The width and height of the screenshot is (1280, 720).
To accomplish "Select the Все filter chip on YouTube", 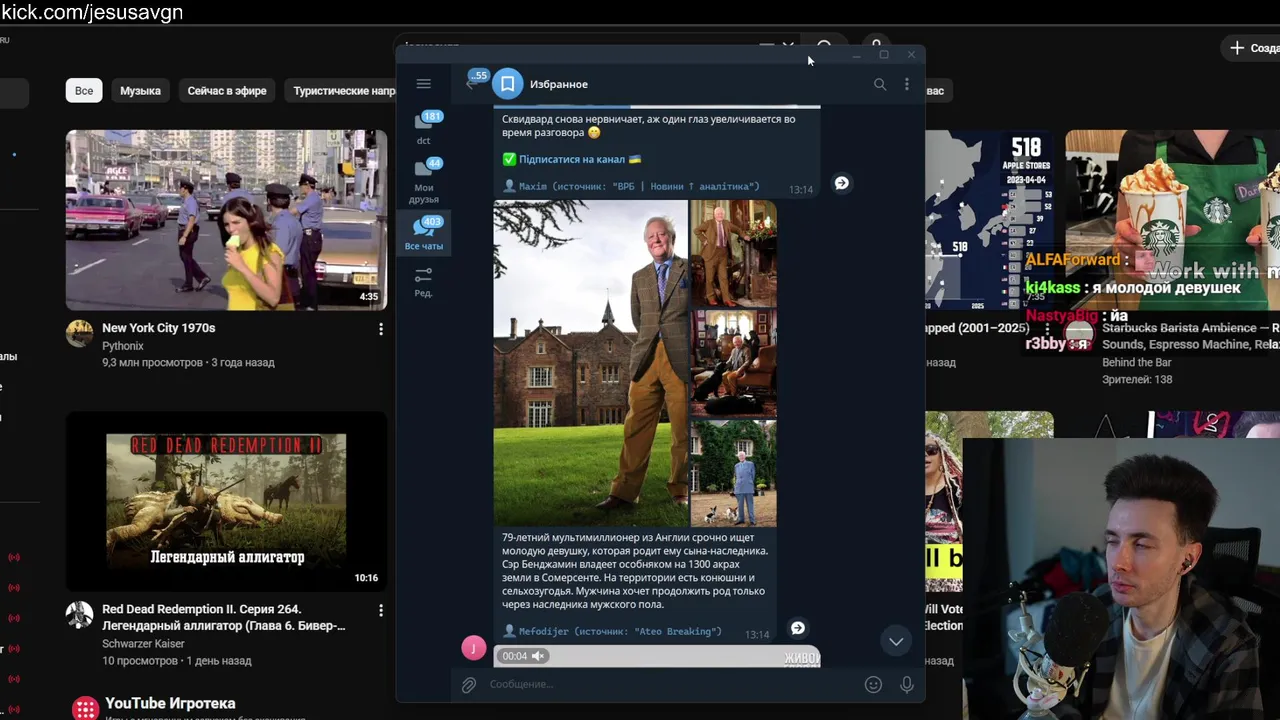I will 84,91.
